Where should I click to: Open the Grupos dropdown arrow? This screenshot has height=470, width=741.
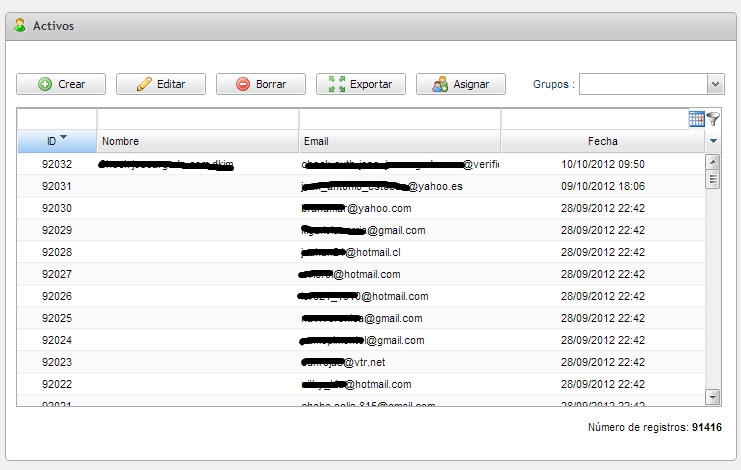pos(715,84)
